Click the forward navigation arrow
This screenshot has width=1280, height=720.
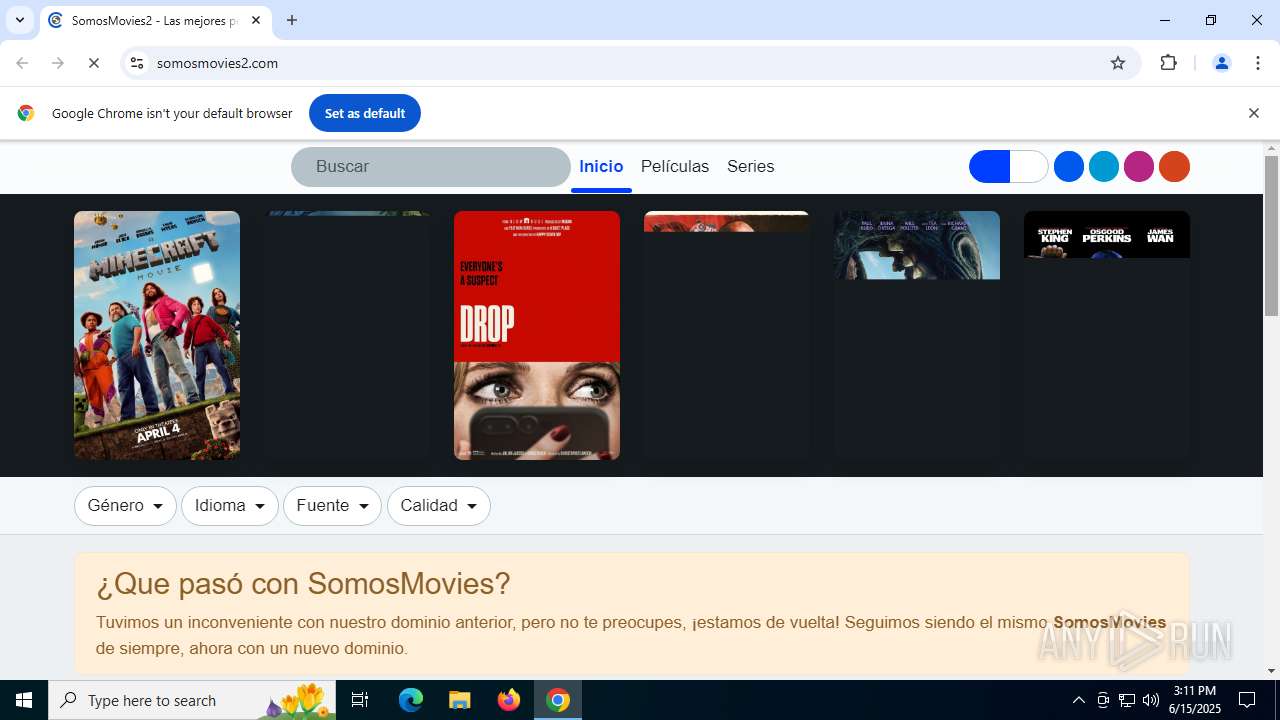[x=58, y=63]
